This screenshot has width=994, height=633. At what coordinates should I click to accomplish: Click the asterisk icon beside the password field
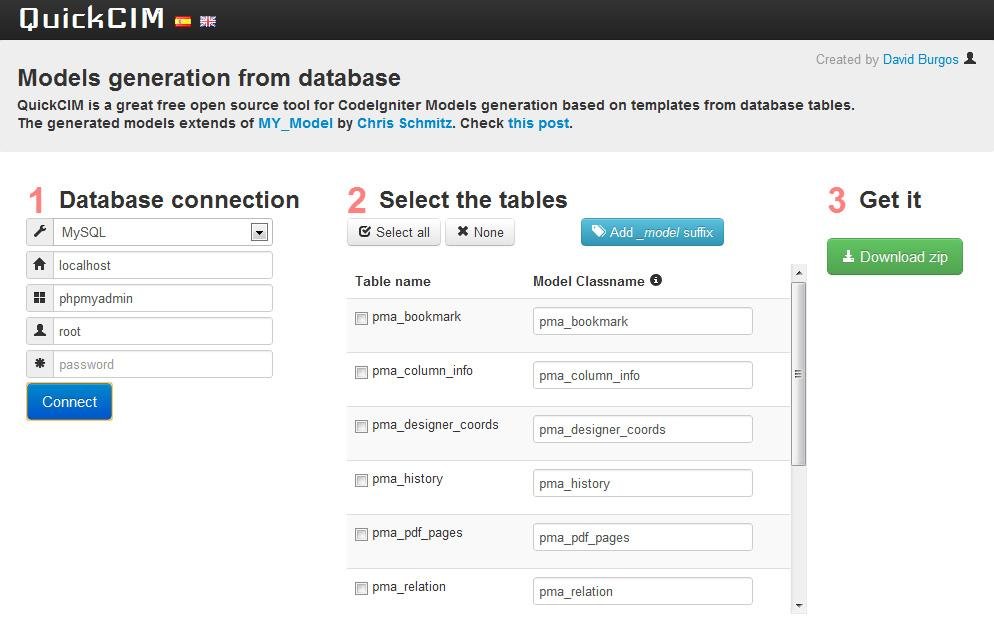(x=37, y=364)
